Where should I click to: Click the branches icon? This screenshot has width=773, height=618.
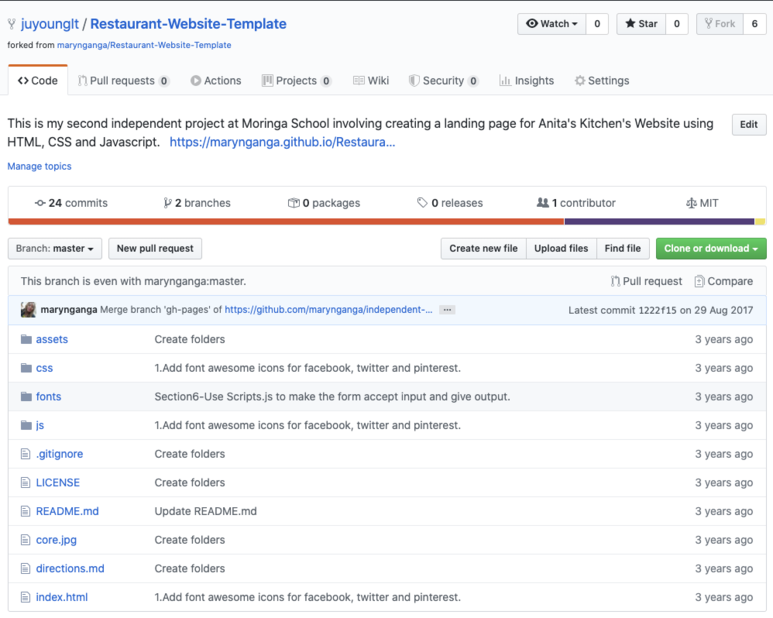tap(168, 203)
